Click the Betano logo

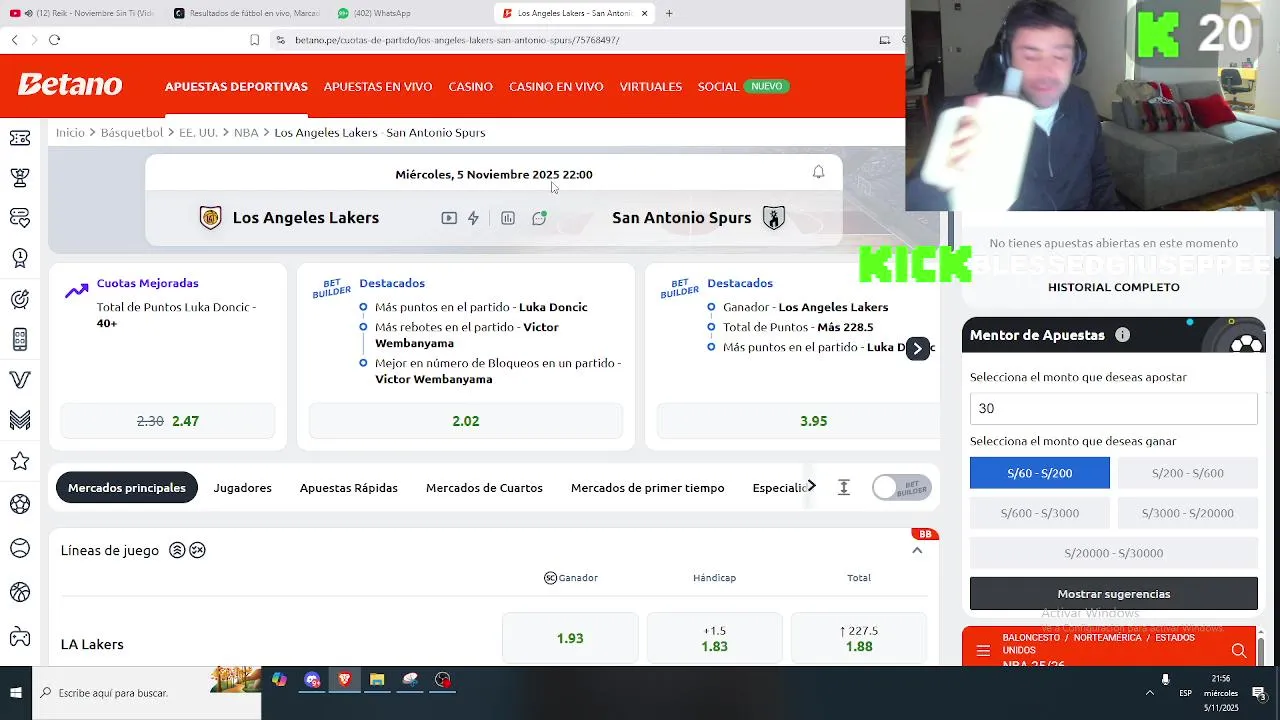point(70,85)
